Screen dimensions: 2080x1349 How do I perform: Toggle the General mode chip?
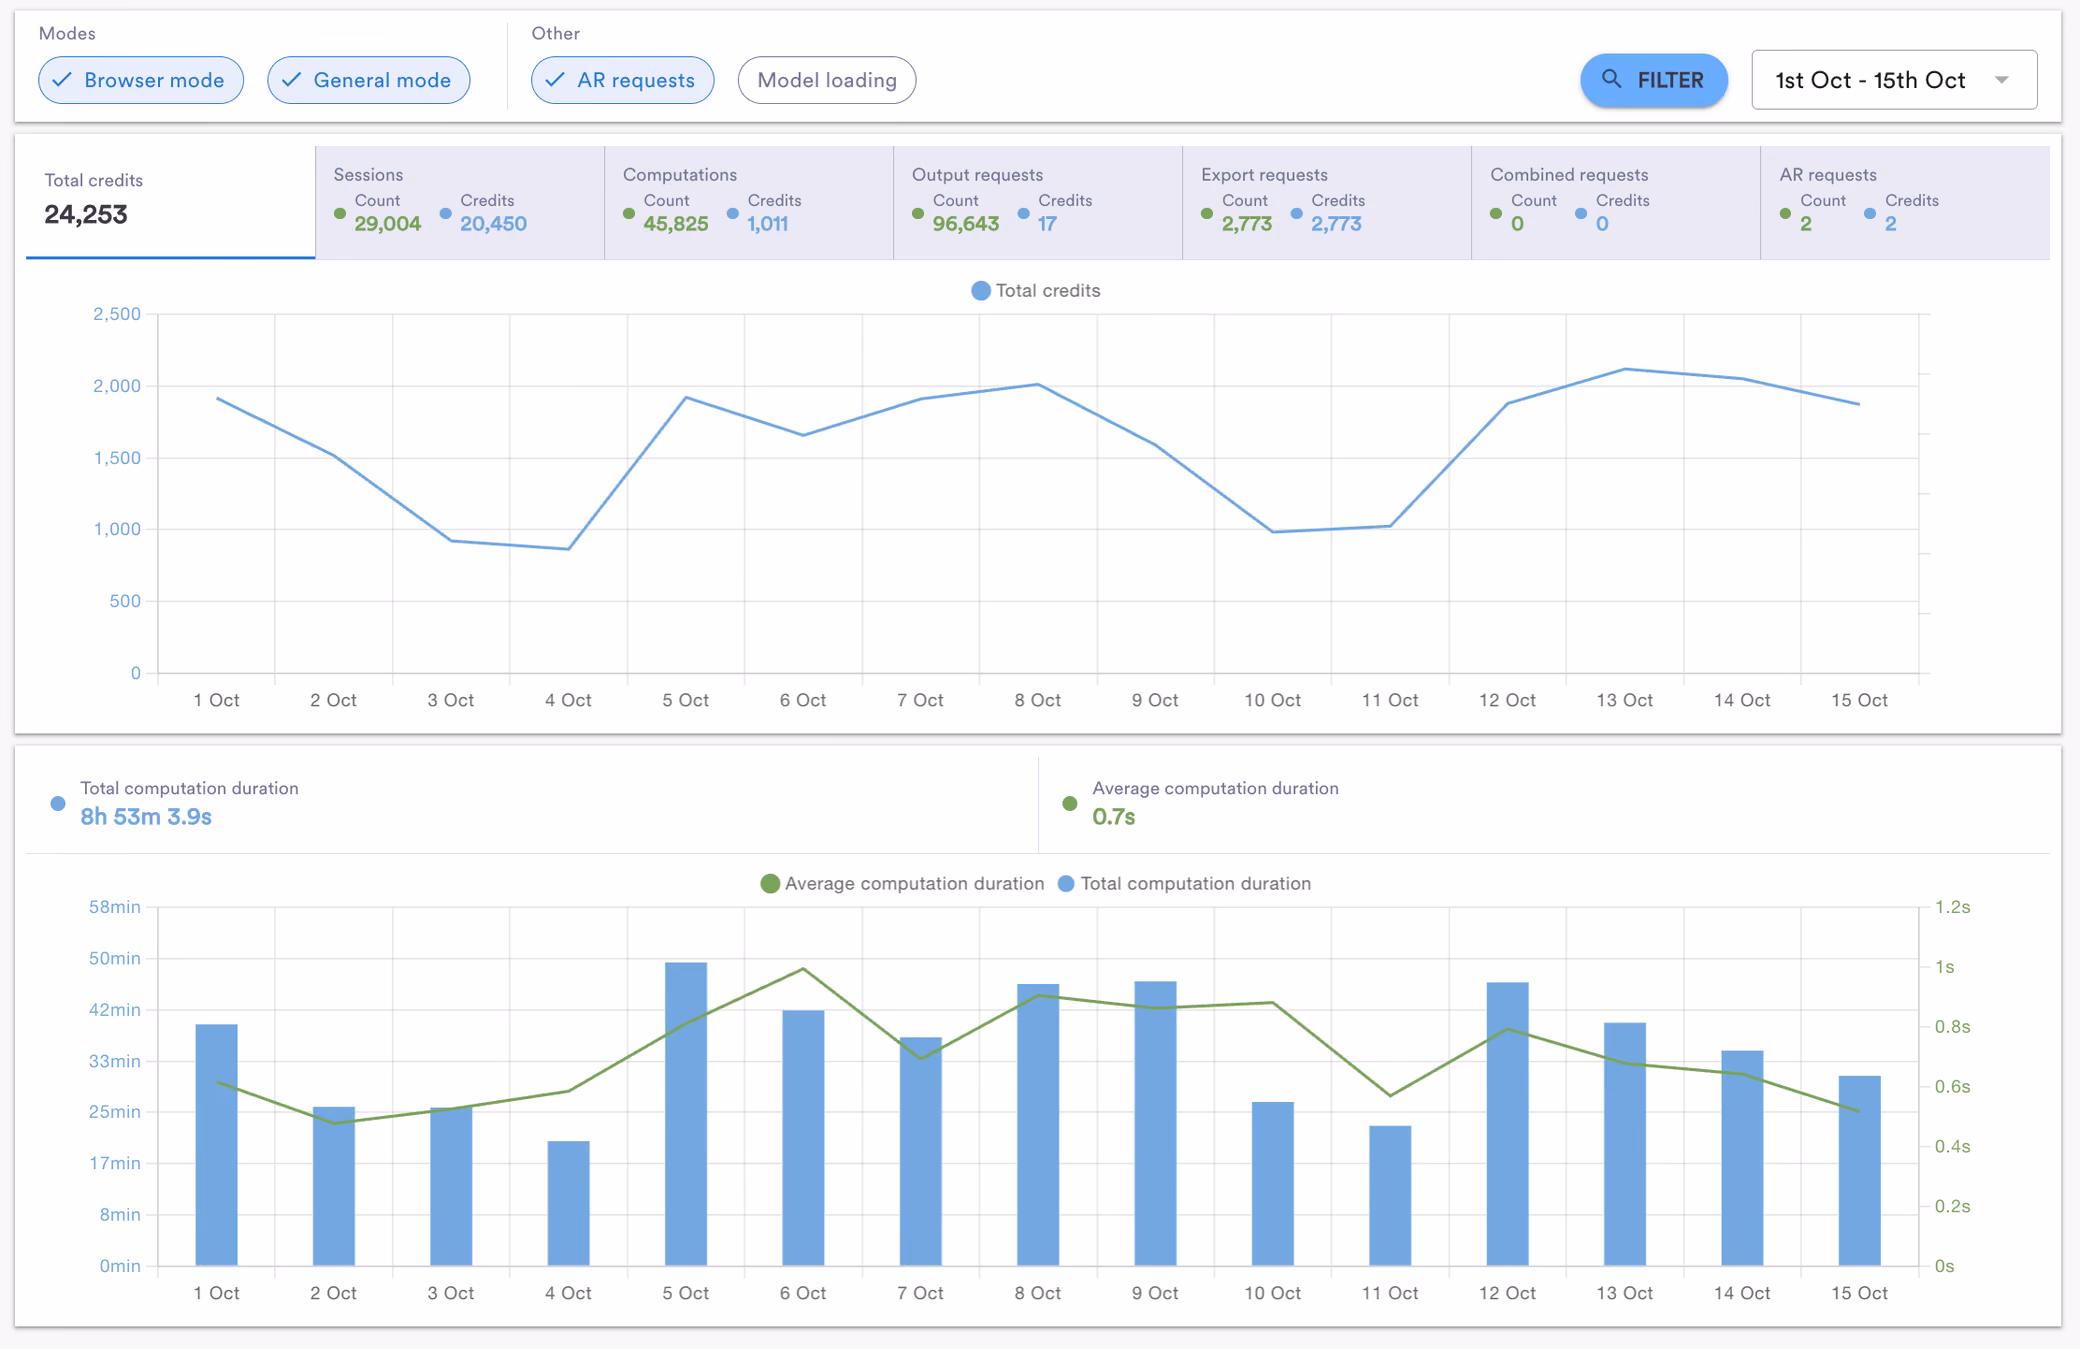369,80
